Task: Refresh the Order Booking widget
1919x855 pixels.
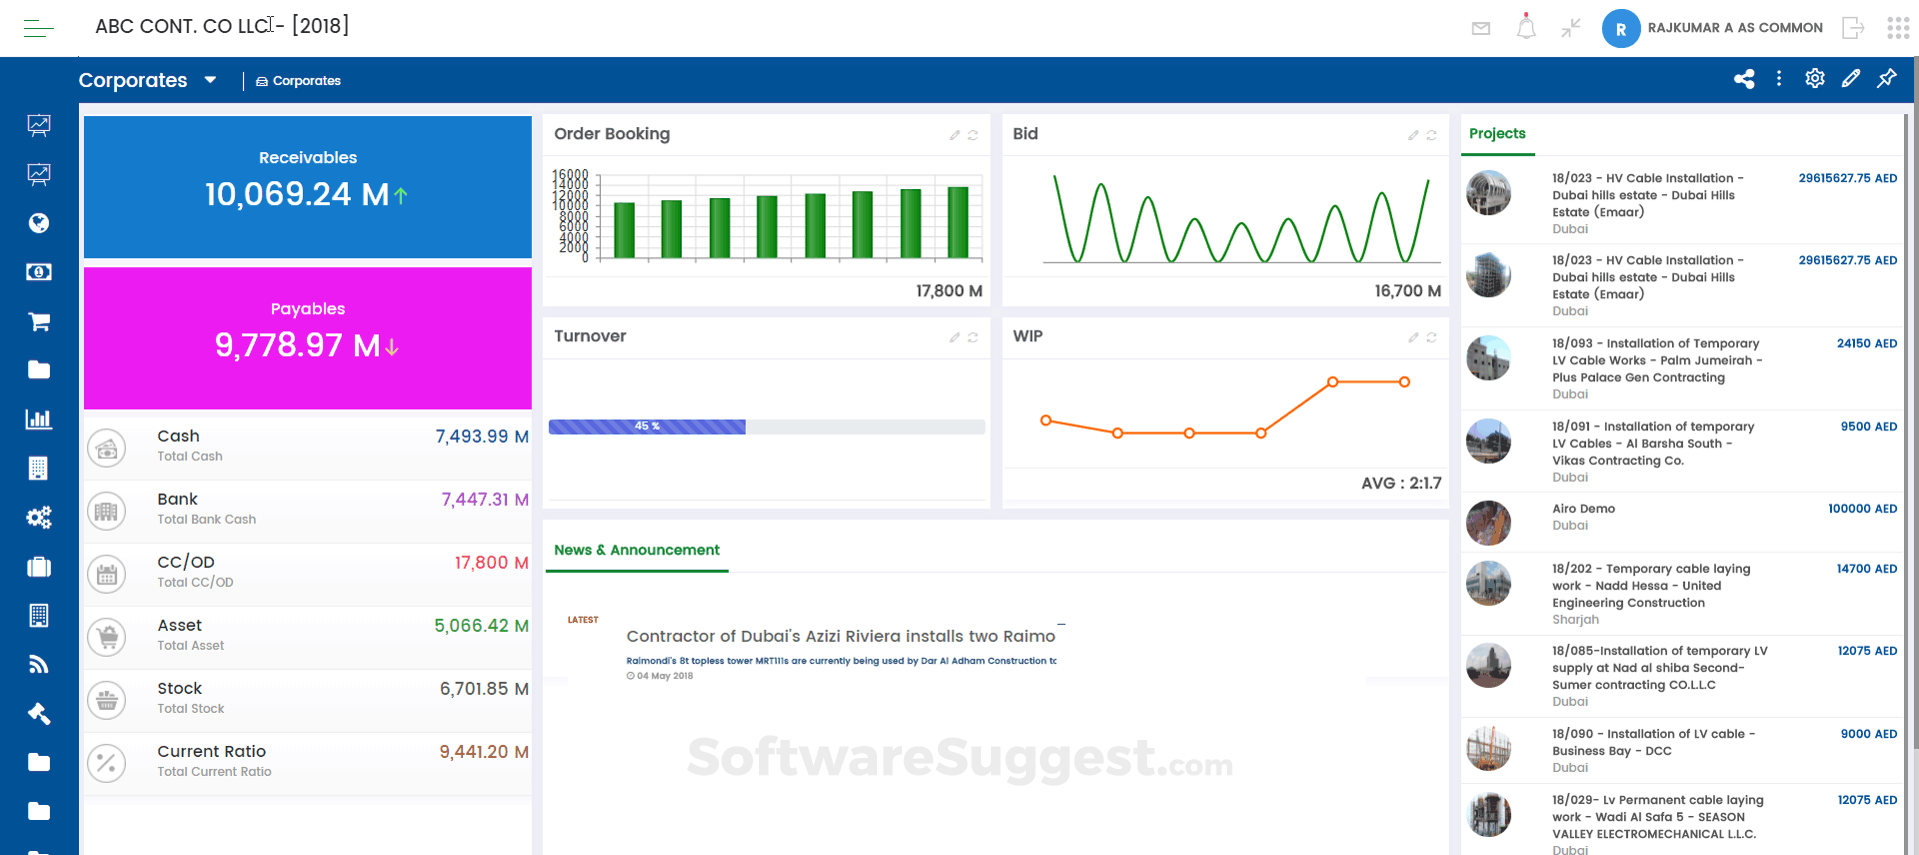Action: pyautogui.click(x=973, y=135)
